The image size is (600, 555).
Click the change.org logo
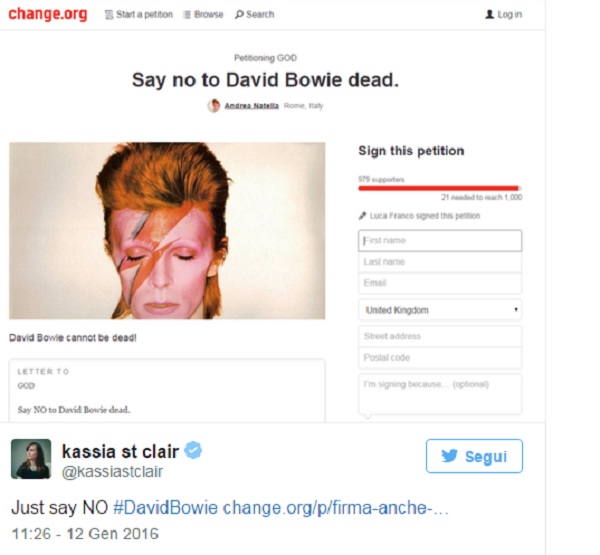pos(48,14)
